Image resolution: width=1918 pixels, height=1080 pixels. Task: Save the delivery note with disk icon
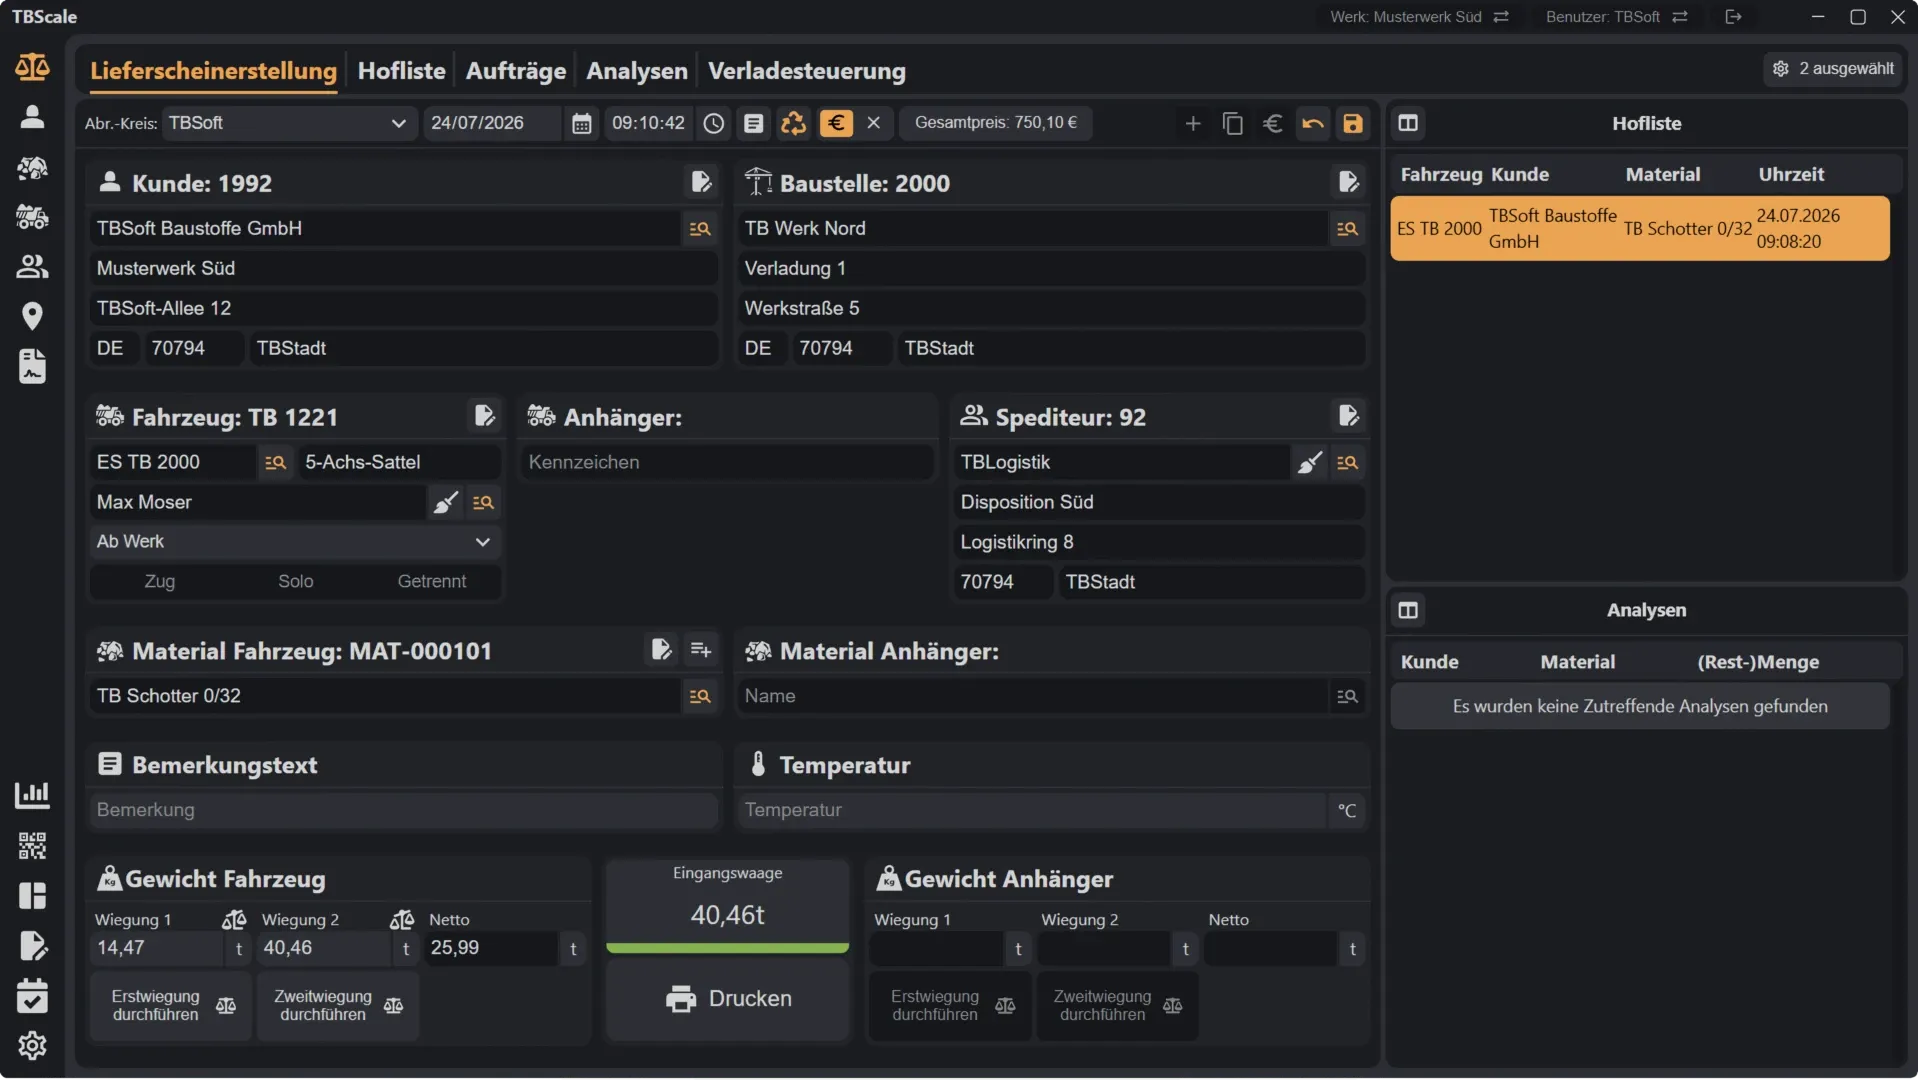pos(1352,123)
